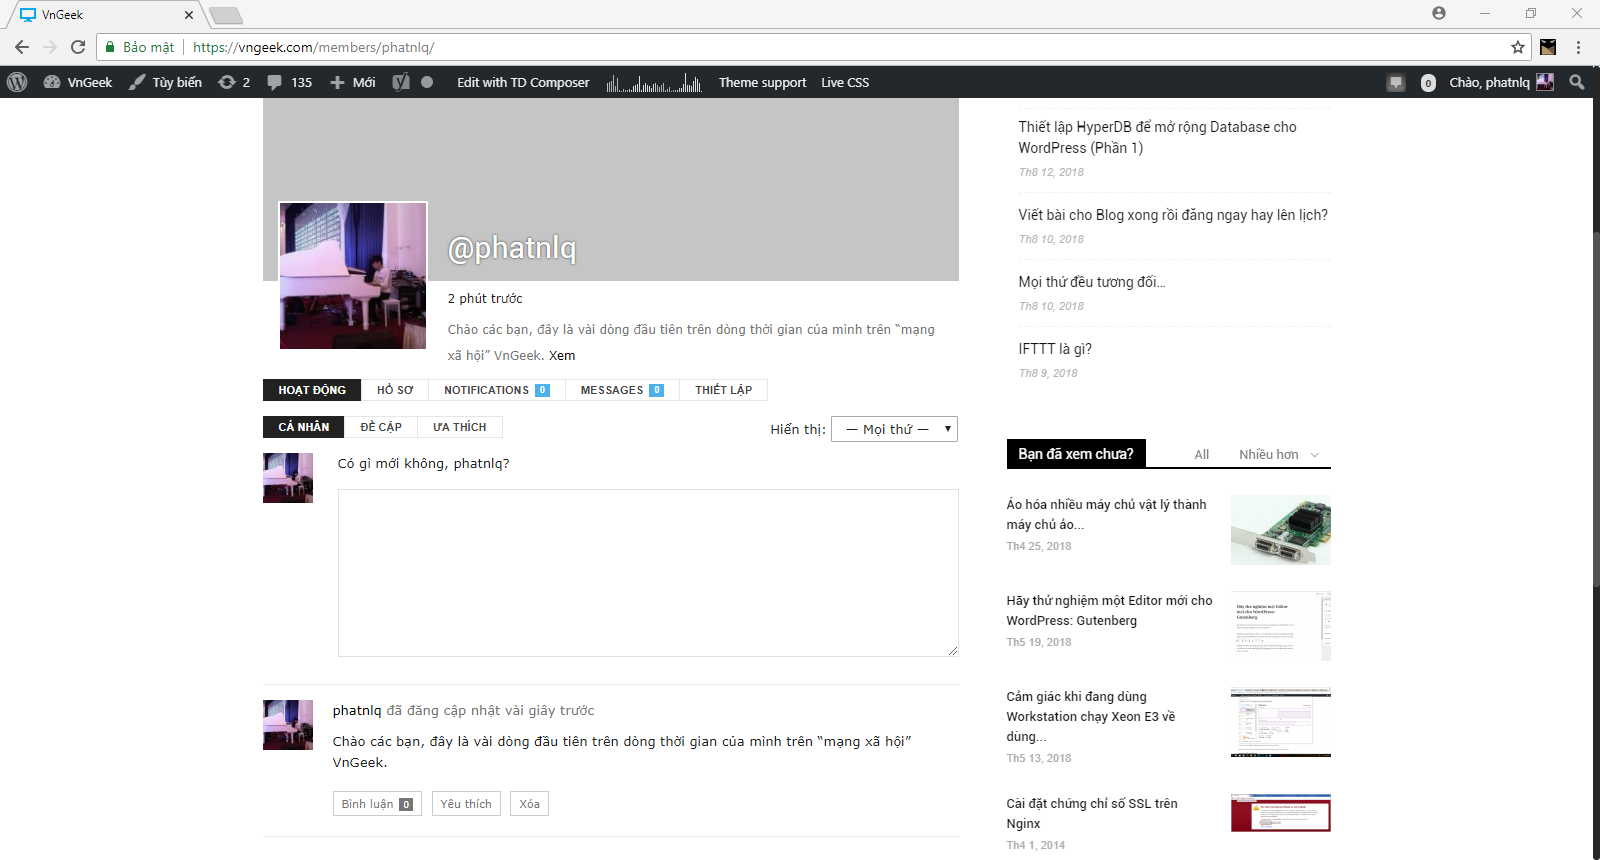Open comments bubble showing 135

pos(289,82)
